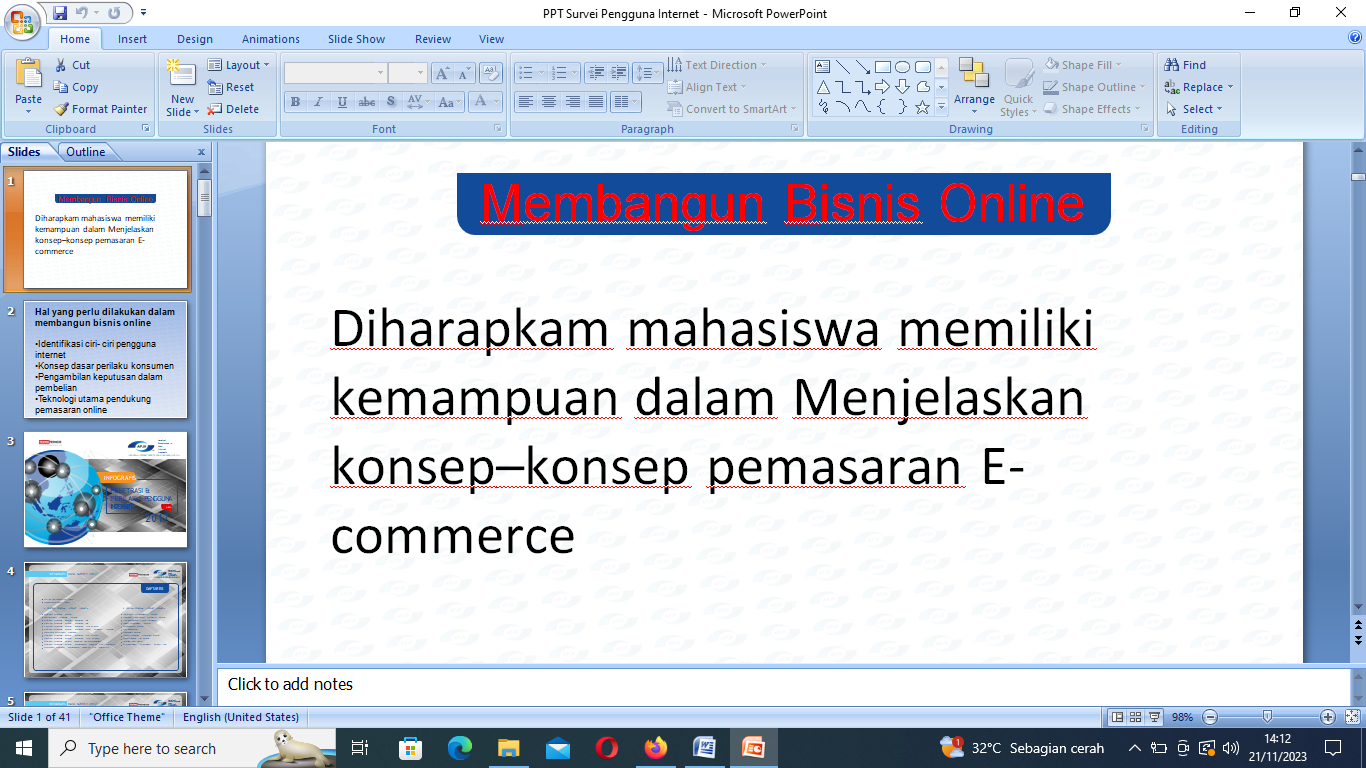Toggle Underline text formatting
This screenshot has height=768, width=1366.
tap(342, 102)
